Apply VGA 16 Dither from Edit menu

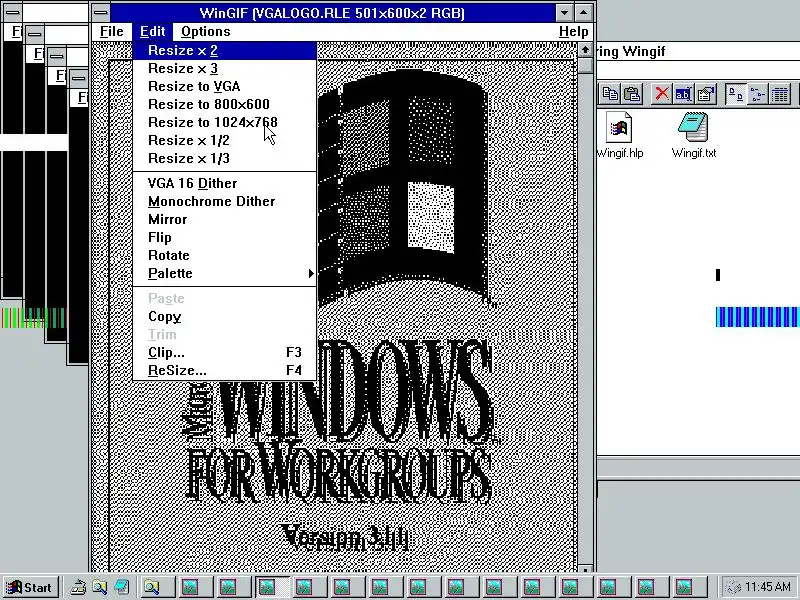pos(224,183)
